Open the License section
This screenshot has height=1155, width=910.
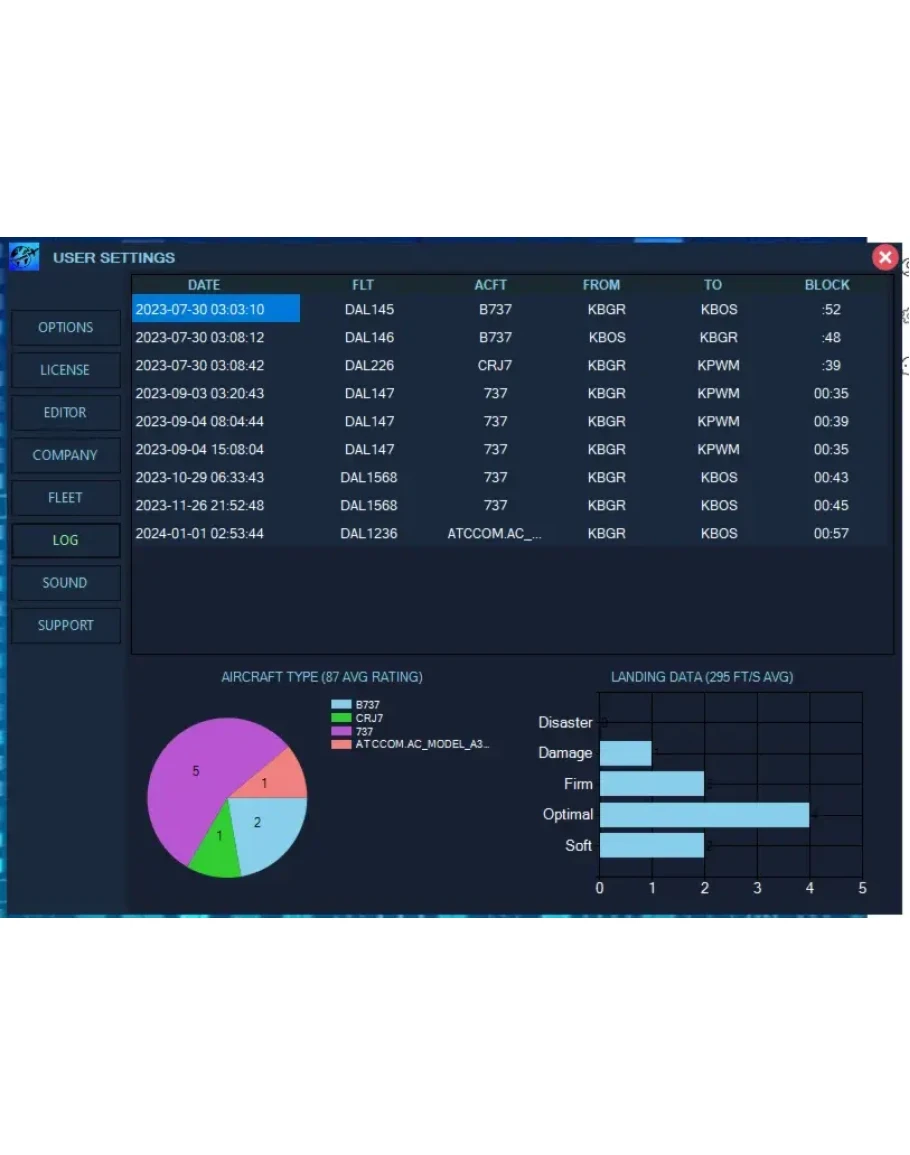click(66, 370)
